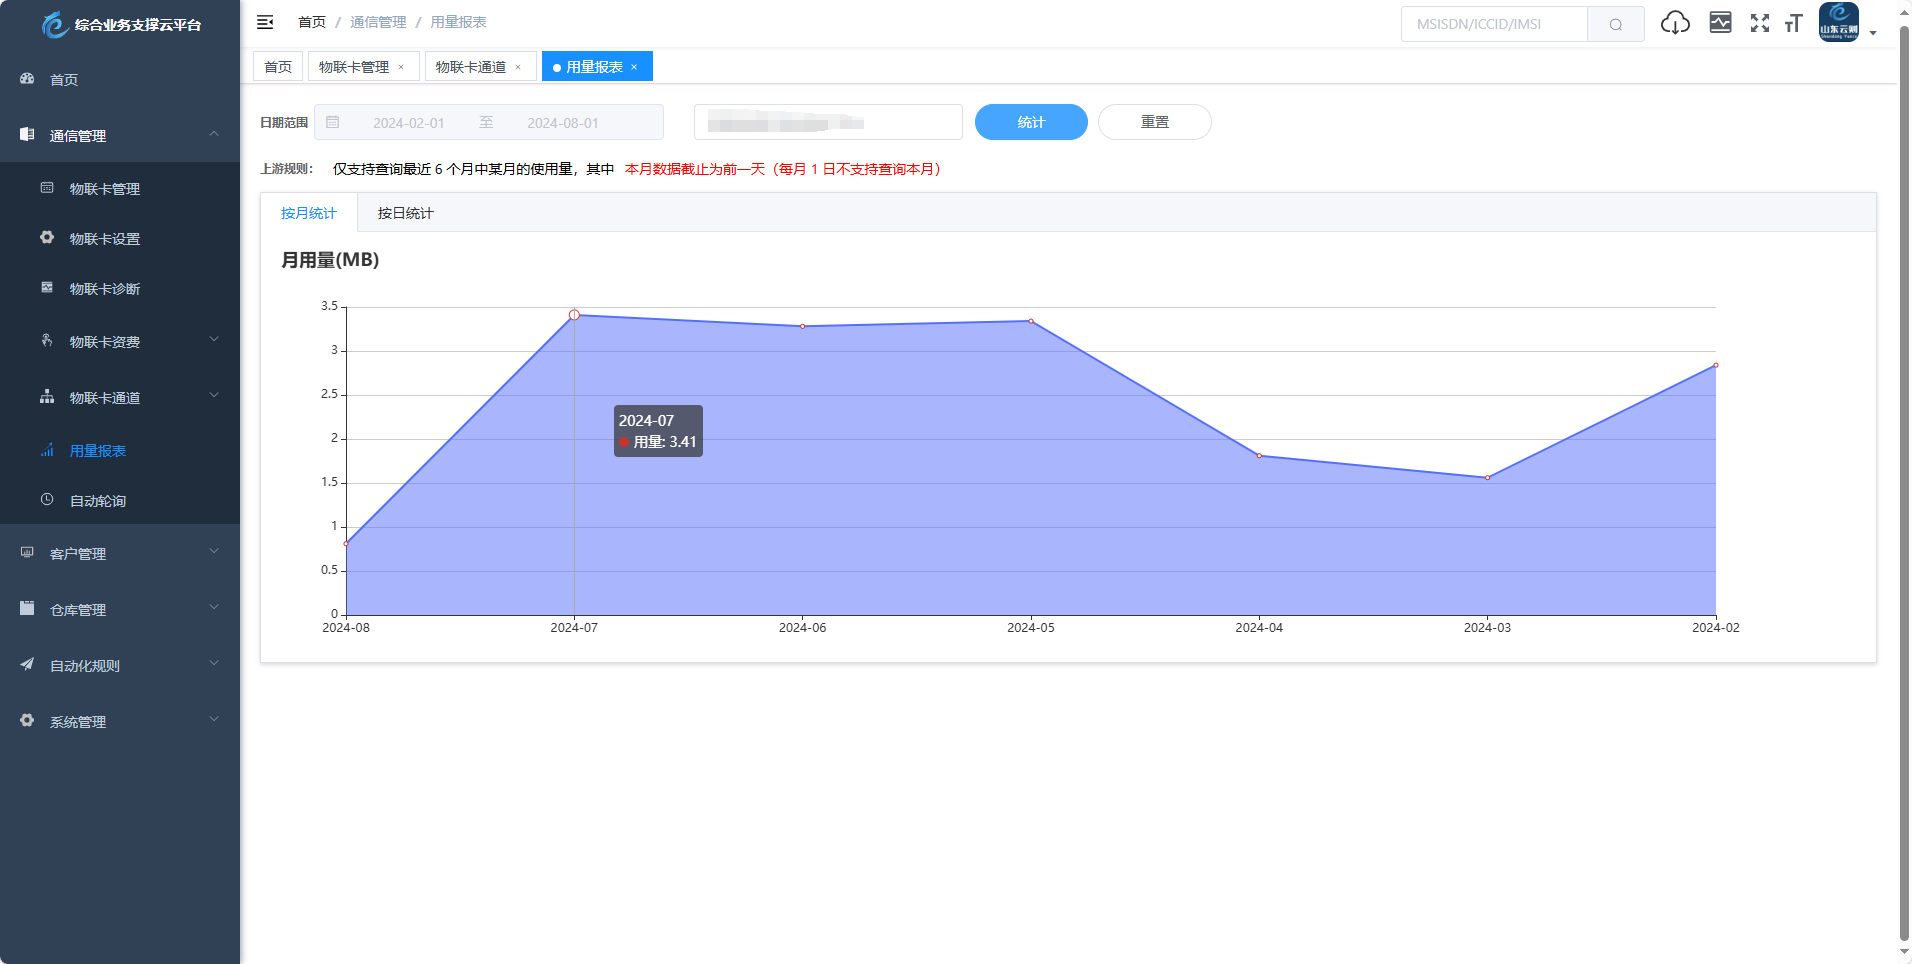
Task: Switch to the 按日统计 tab
Action: [x=405, y=213]
